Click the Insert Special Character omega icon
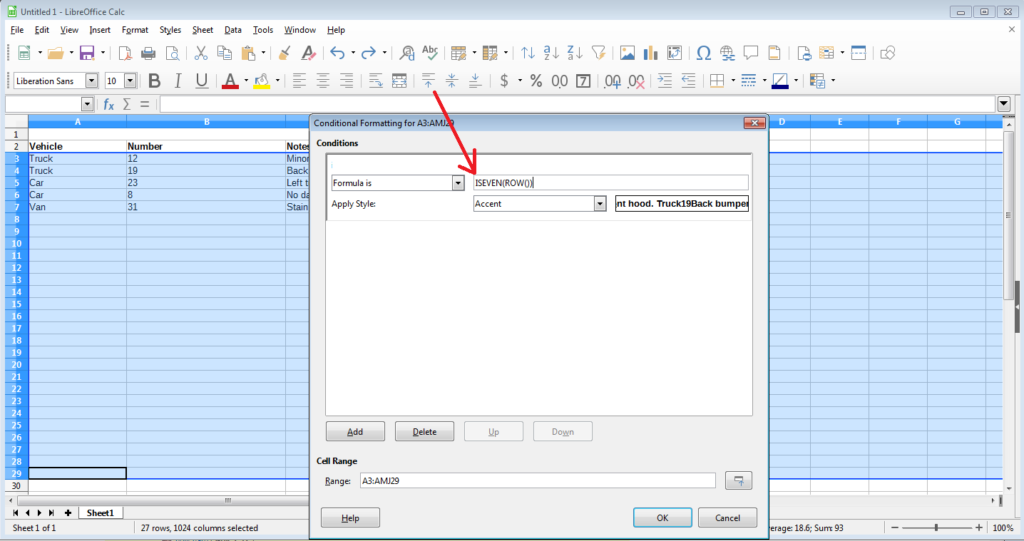The width and height of the screenshot is (1024, 541). tap(703, 53)
